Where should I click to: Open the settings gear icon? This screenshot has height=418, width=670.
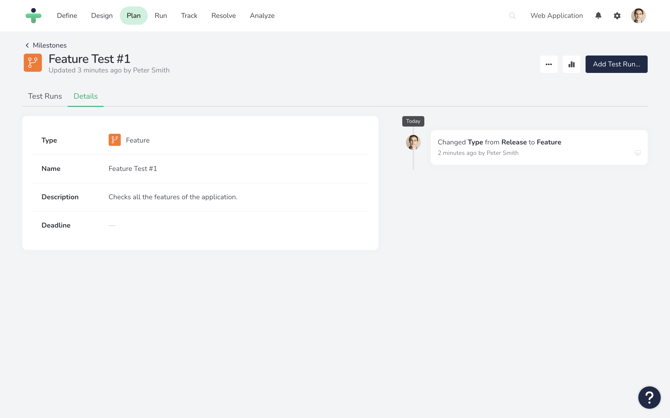pos(617,16)
